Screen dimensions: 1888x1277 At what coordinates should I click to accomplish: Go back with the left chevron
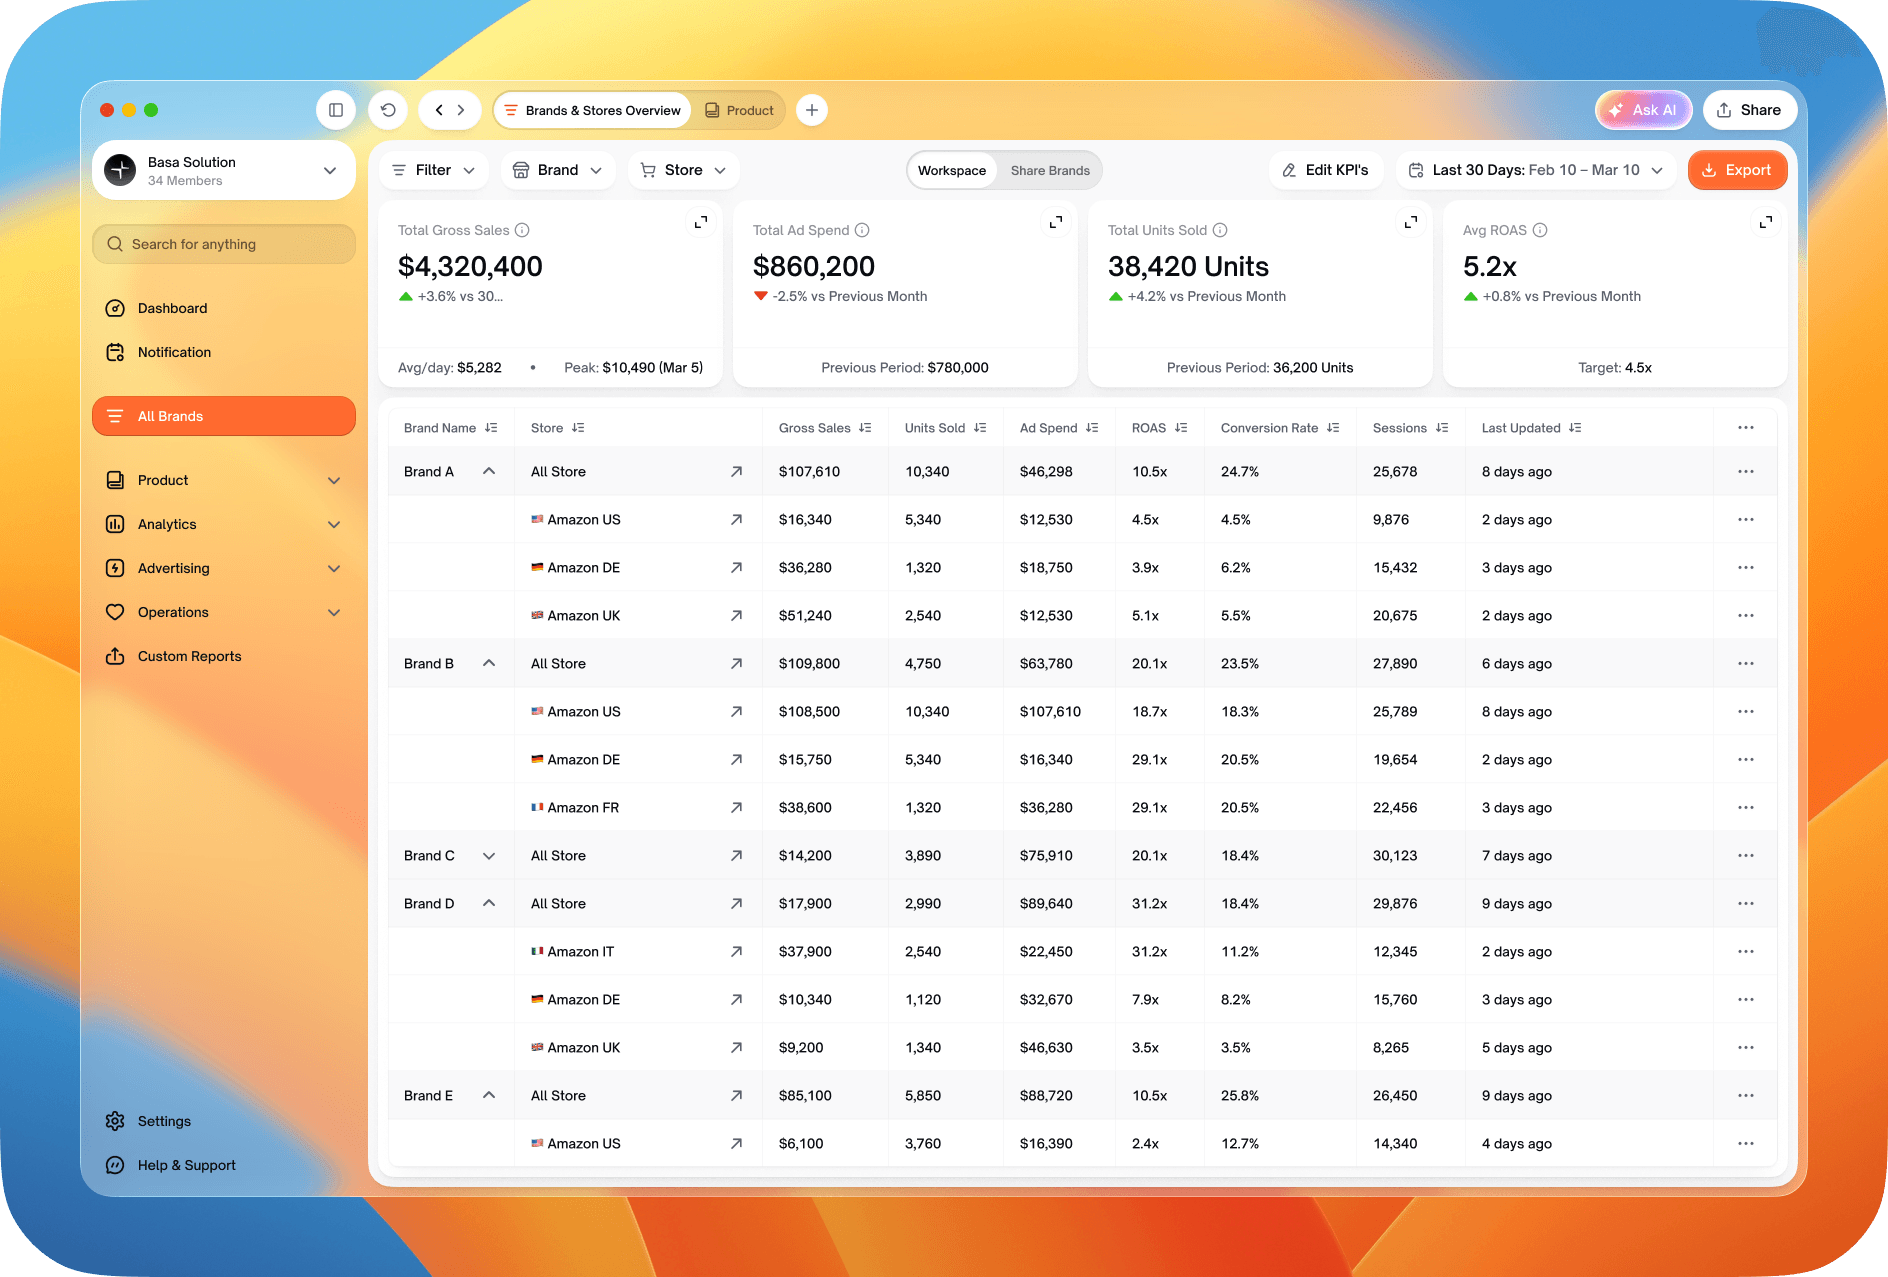coord(439,110)
